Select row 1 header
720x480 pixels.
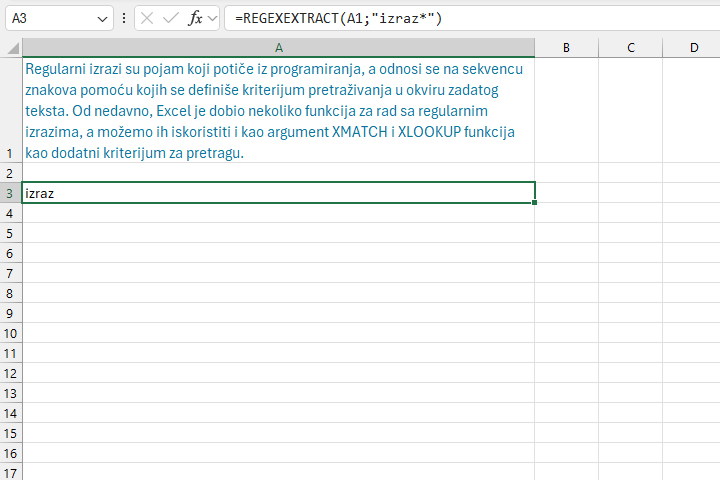[x=11, y=111]
